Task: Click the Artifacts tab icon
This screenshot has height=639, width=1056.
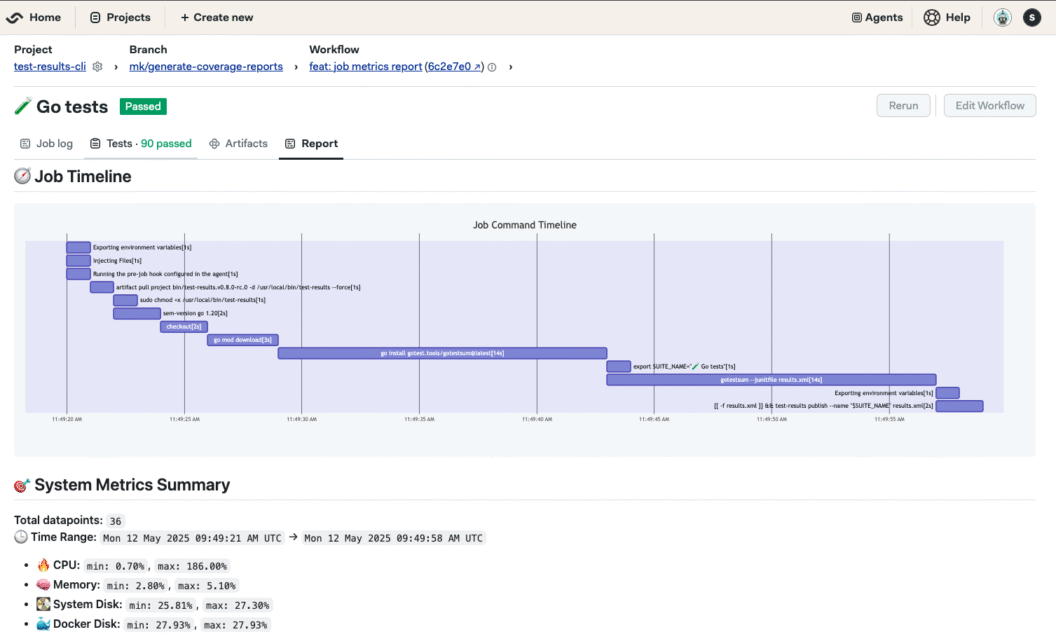Action: [x=214, y=143]
